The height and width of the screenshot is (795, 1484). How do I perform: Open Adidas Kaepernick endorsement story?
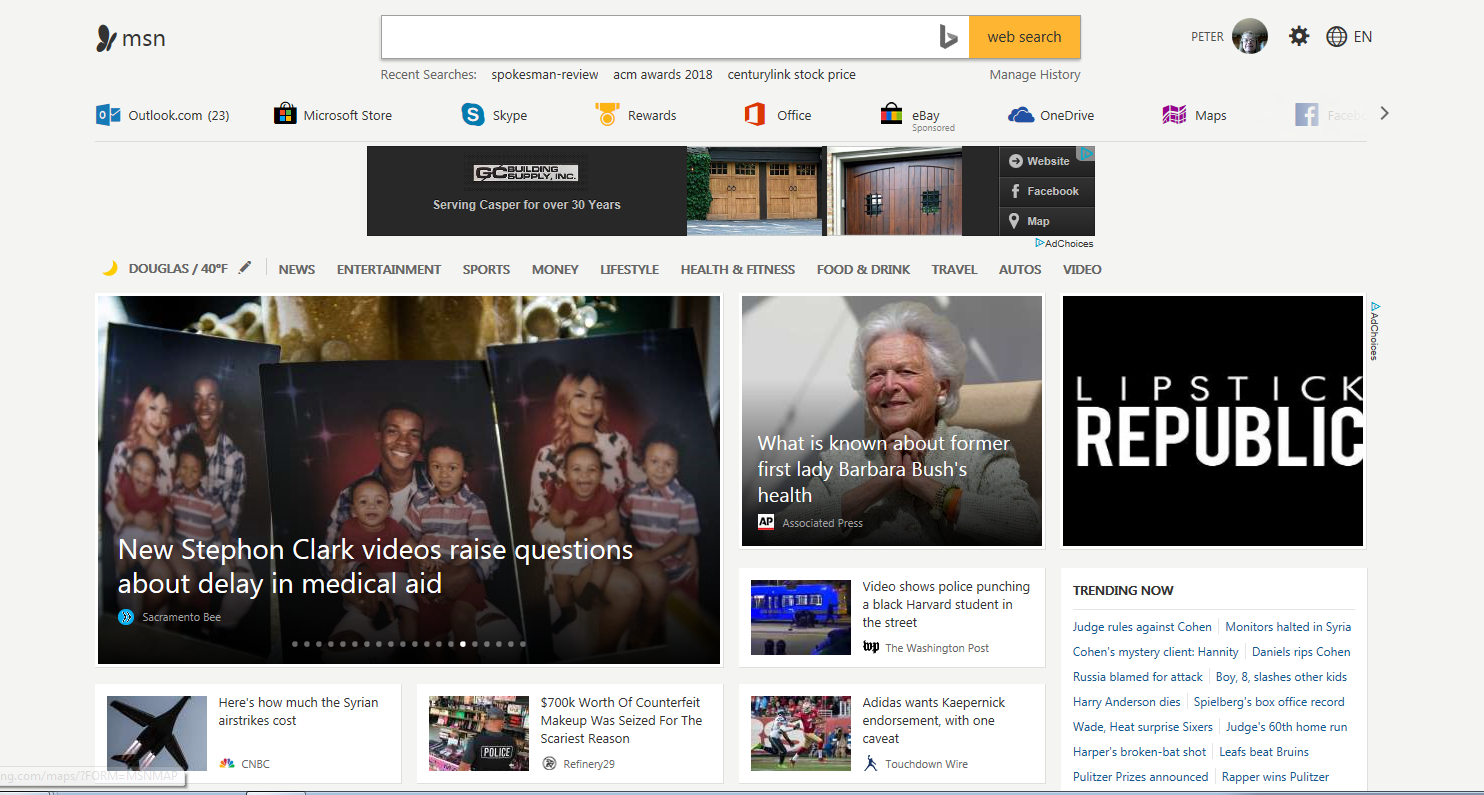[x=934, y=720]
